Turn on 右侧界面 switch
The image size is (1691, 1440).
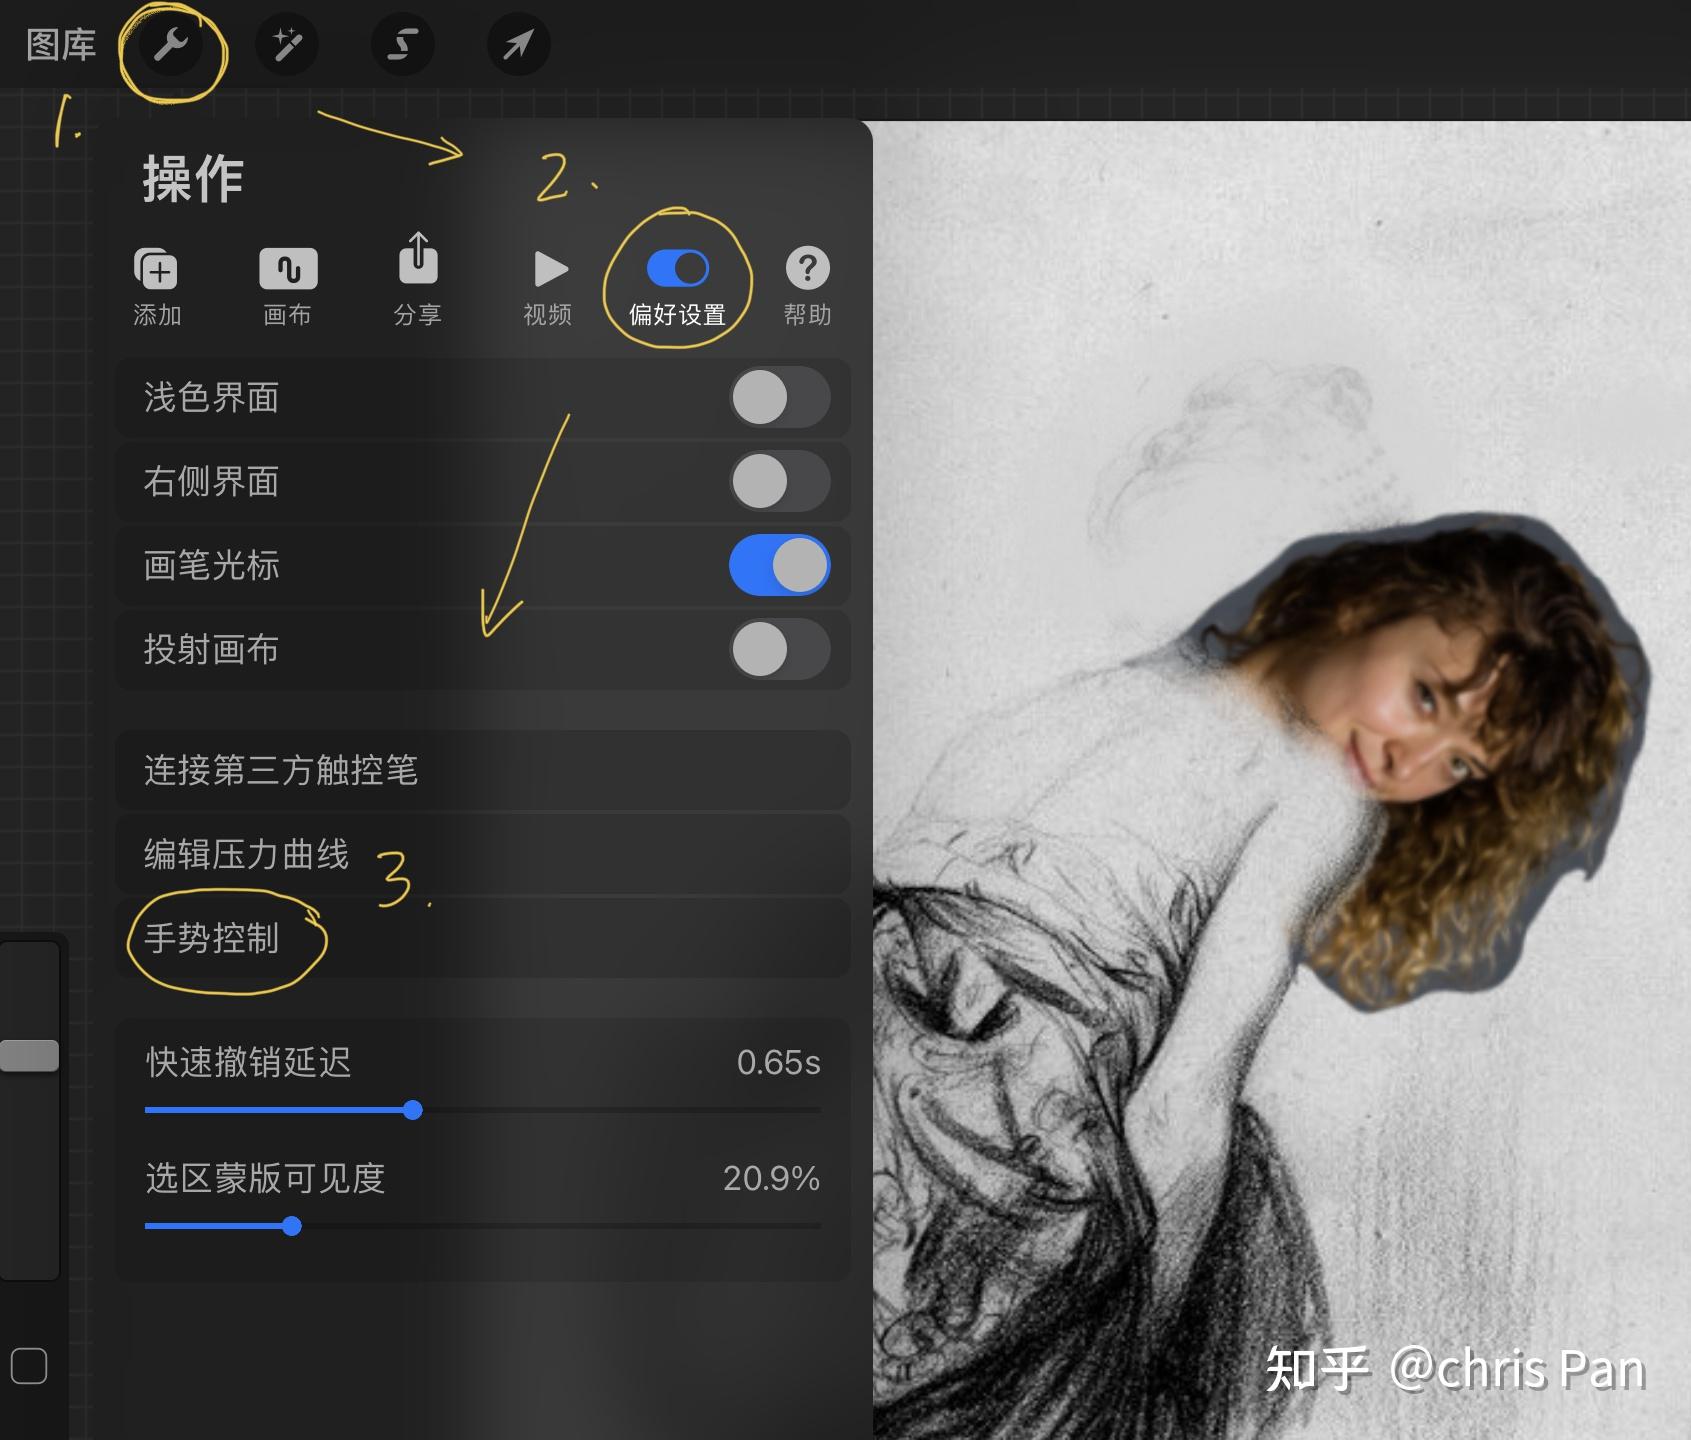[780, 482]
